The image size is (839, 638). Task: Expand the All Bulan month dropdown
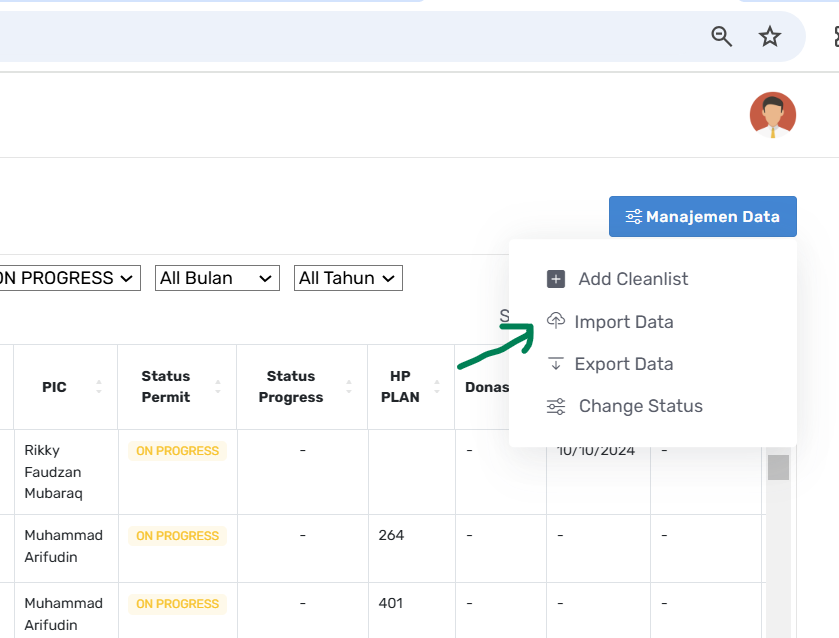217,278
